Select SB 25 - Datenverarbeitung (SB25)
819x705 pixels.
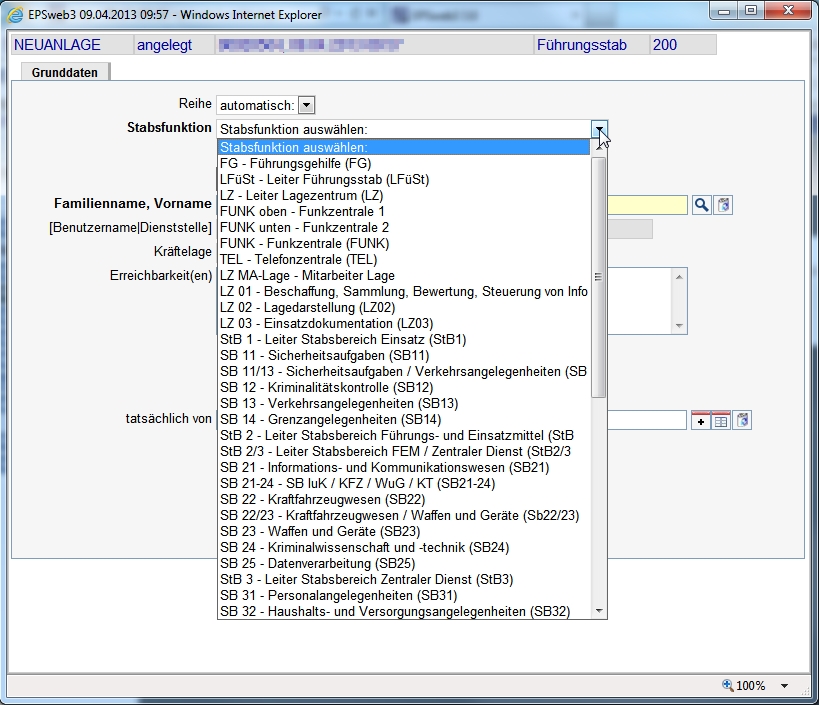(403, 563)
